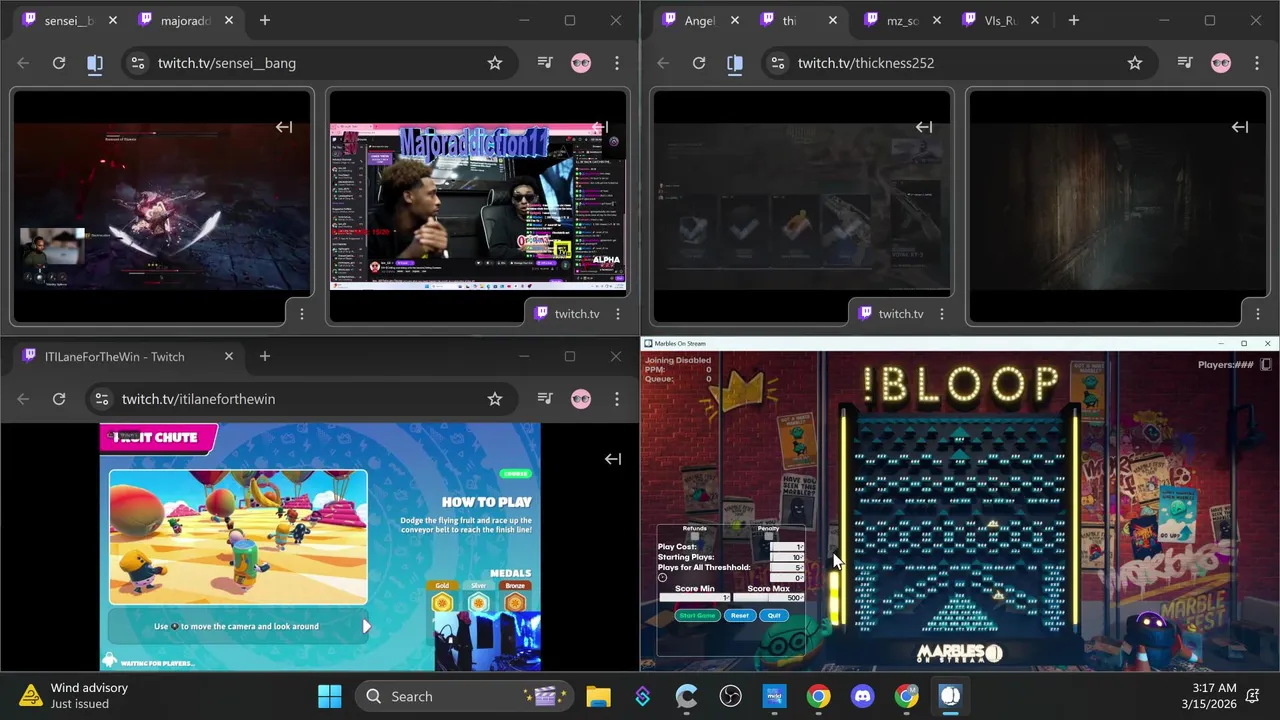Open Discord from the taskbar

pos(862,696)
